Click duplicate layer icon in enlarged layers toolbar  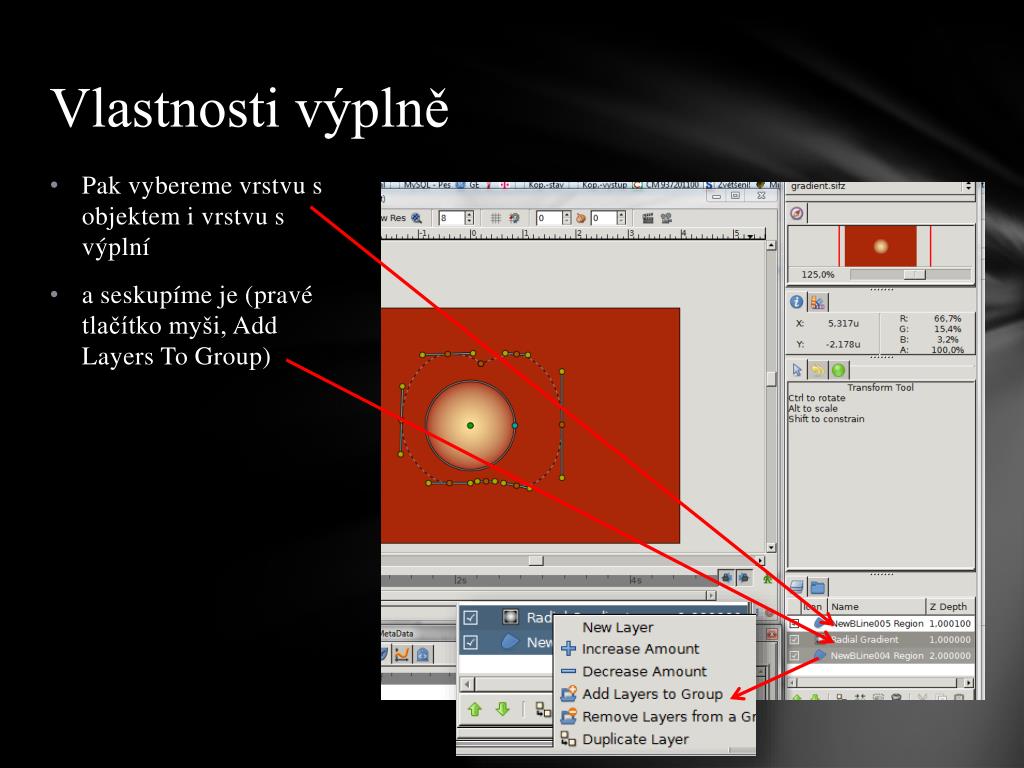click(x=543, y=709)
